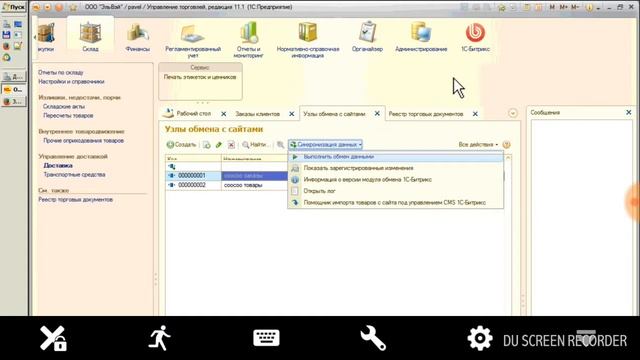Click the favorites star in title bar

point(73,7)
